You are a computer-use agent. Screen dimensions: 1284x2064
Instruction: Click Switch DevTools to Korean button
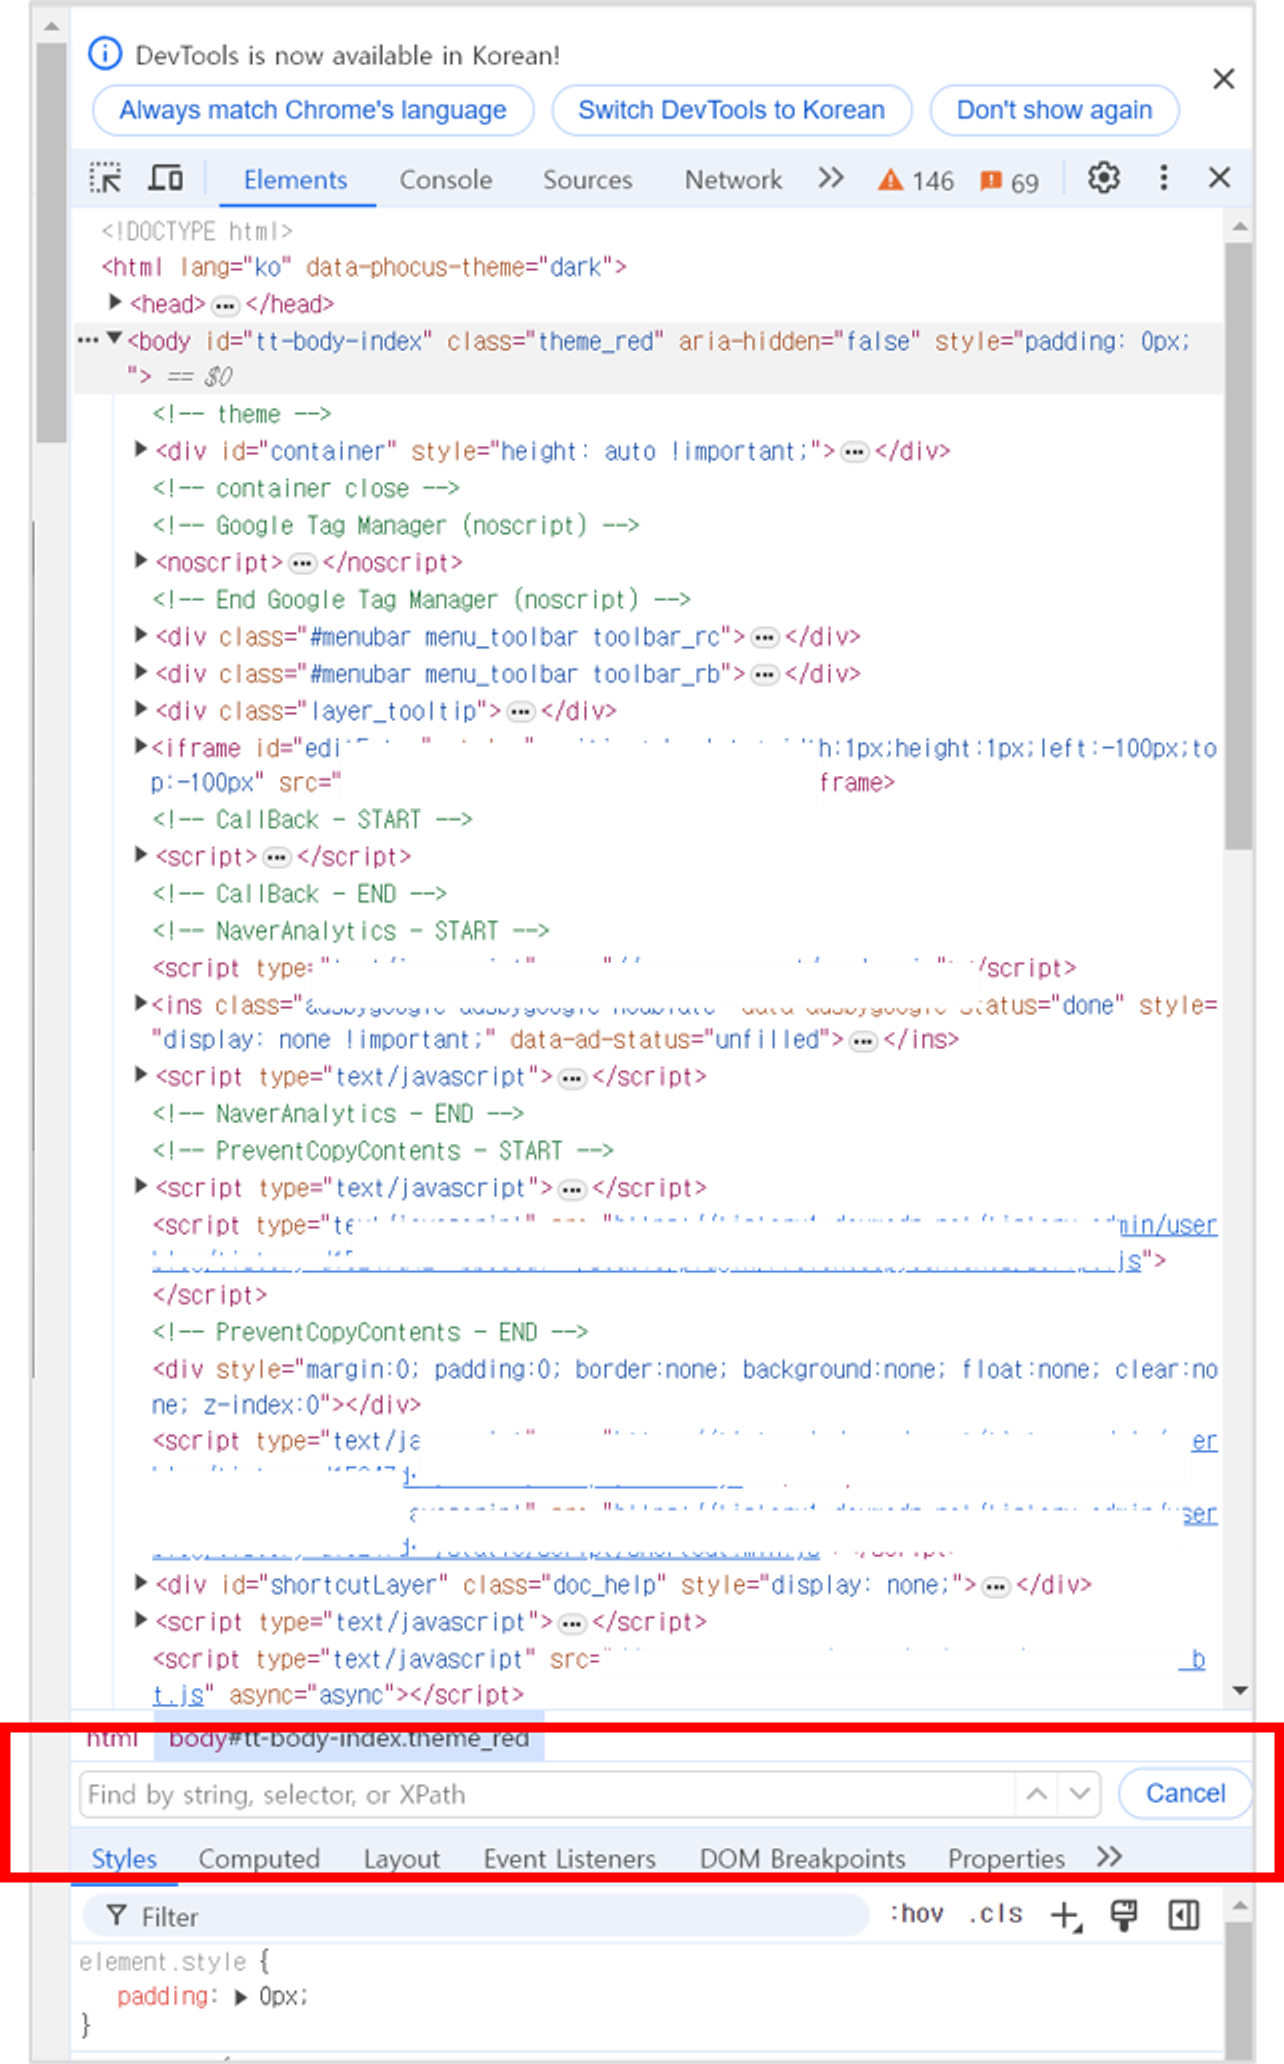tap(731, 110)
